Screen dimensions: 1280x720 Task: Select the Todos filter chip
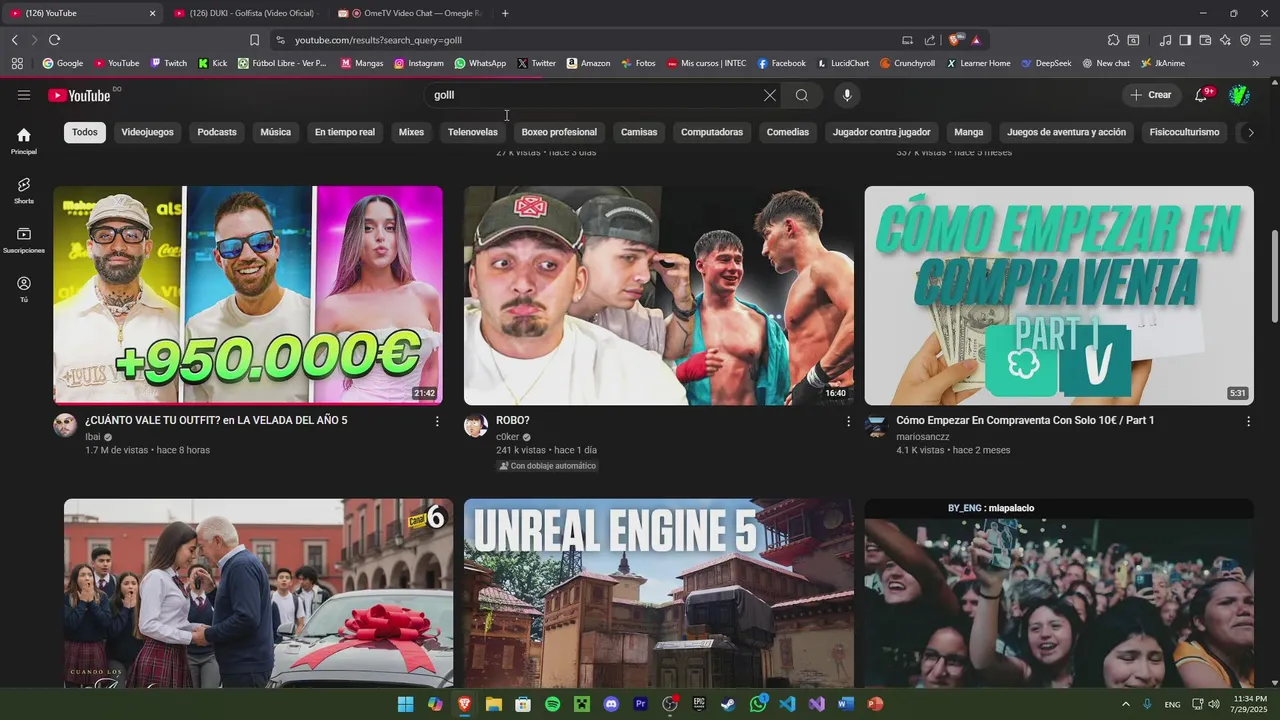pyautogui.click(x=85, y=132)
